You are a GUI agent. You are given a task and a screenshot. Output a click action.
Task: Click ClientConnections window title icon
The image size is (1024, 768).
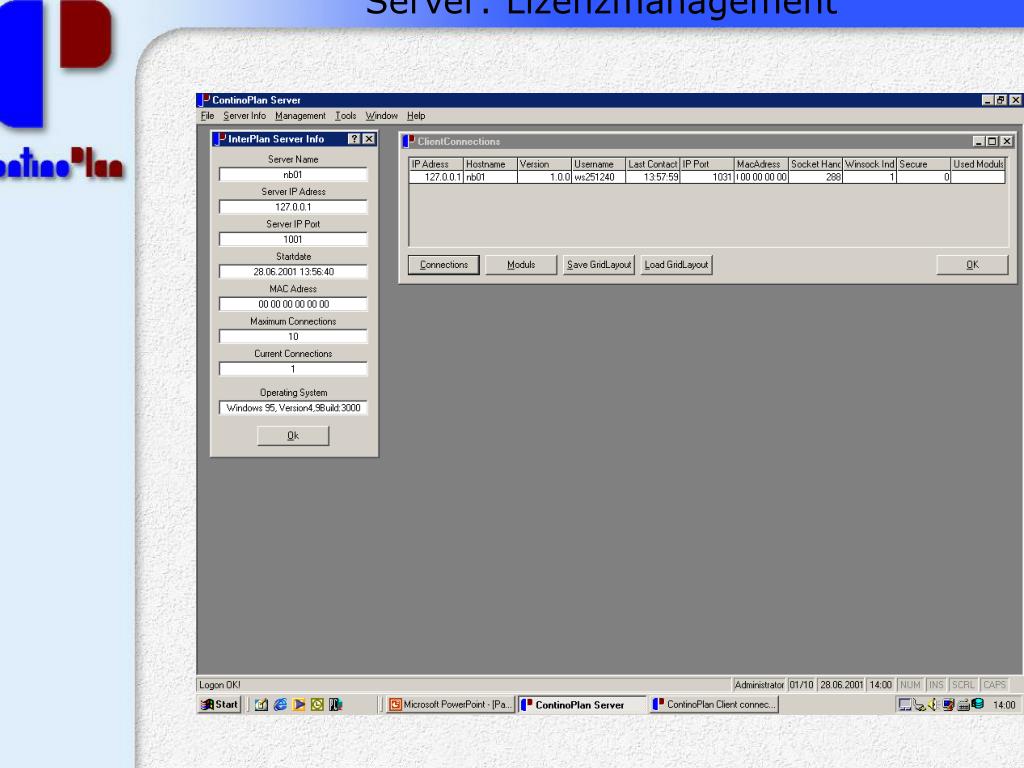point(408,141)
